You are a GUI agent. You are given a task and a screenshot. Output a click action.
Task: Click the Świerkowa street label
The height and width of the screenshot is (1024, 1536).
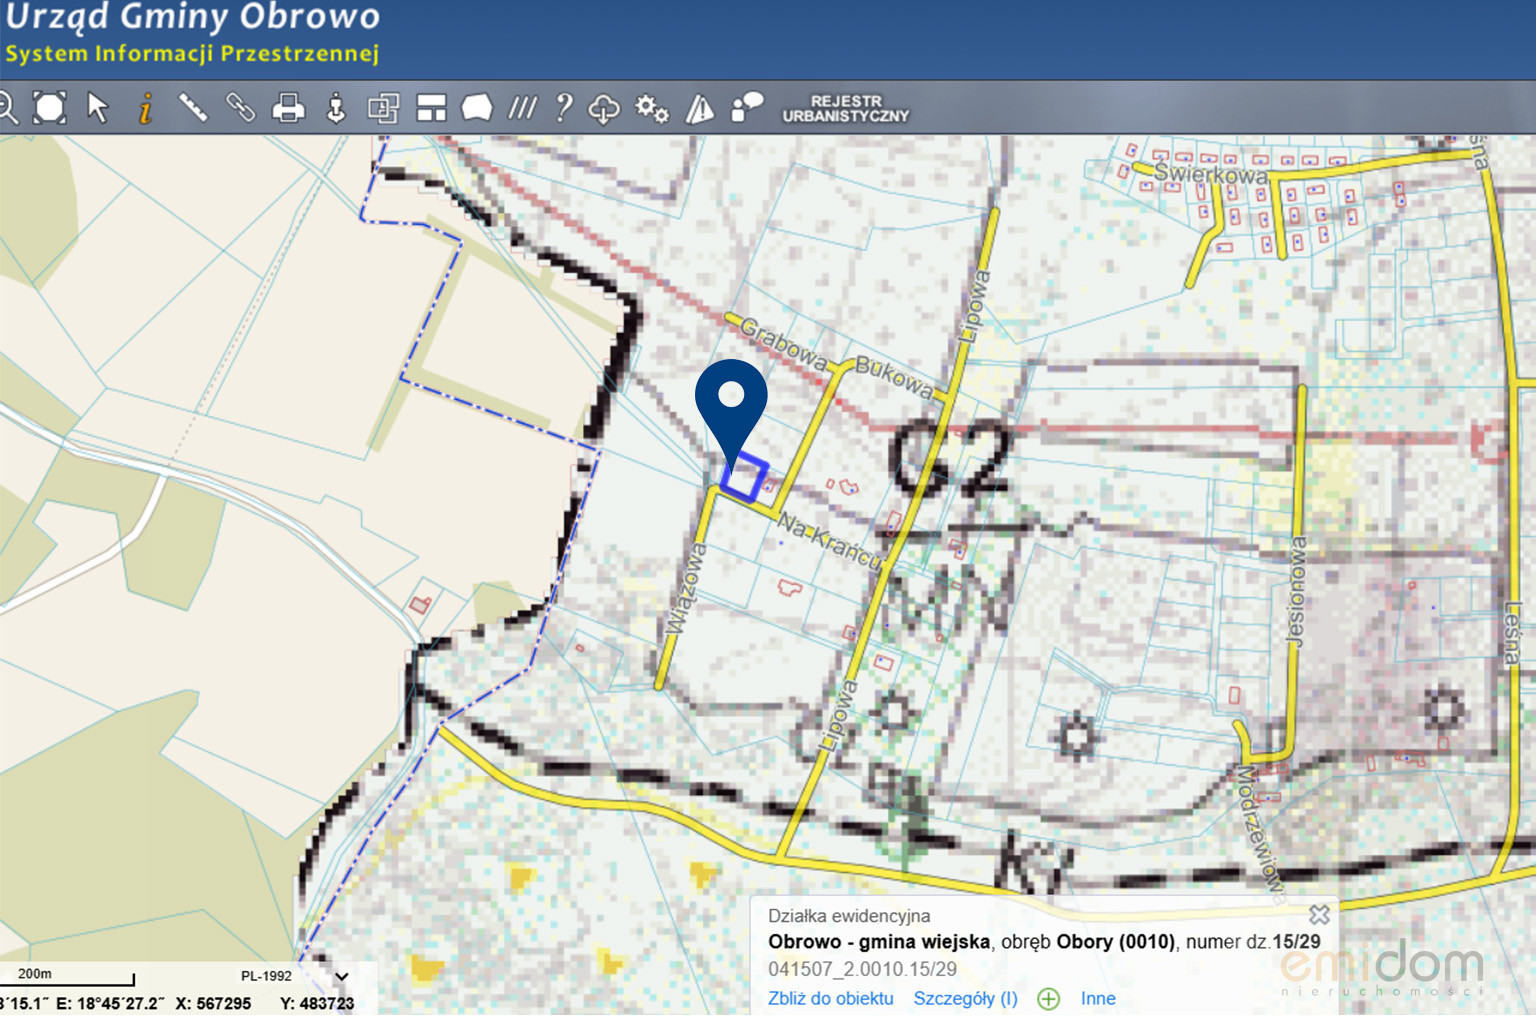pyautogui.click(x=1210, y=174)
